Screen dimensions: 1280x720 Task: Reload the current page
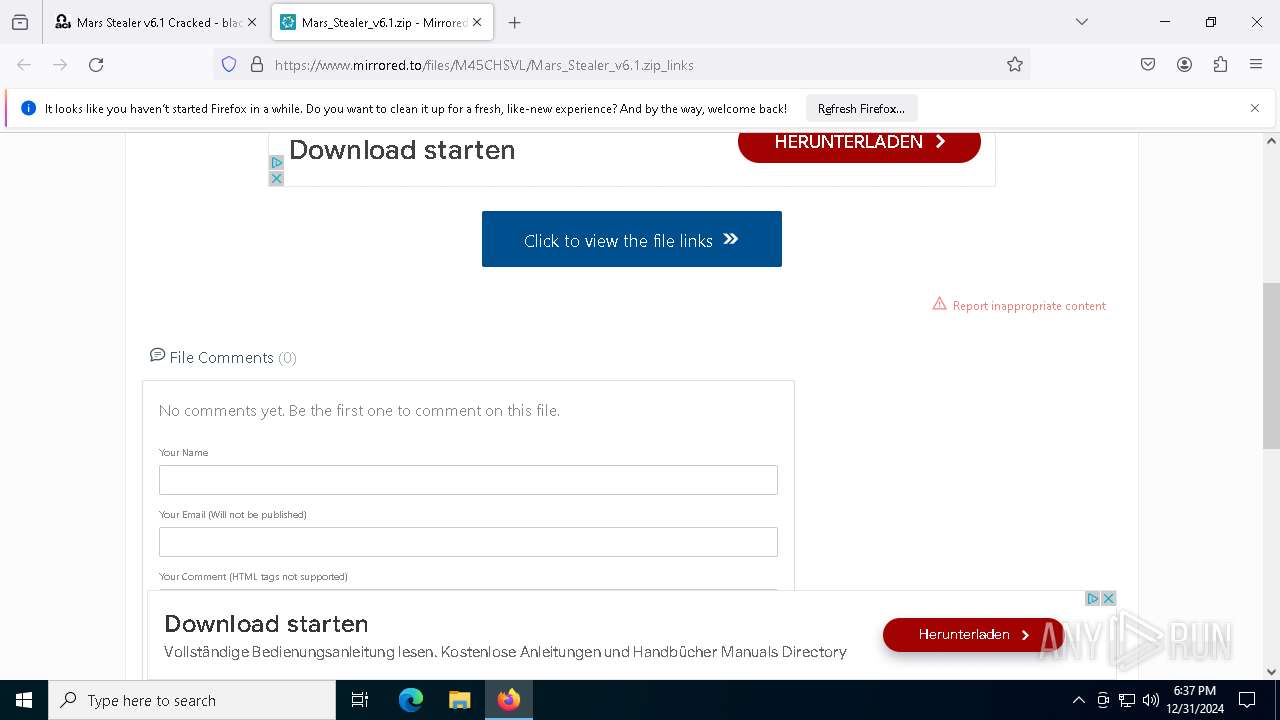tap(96, 65)
